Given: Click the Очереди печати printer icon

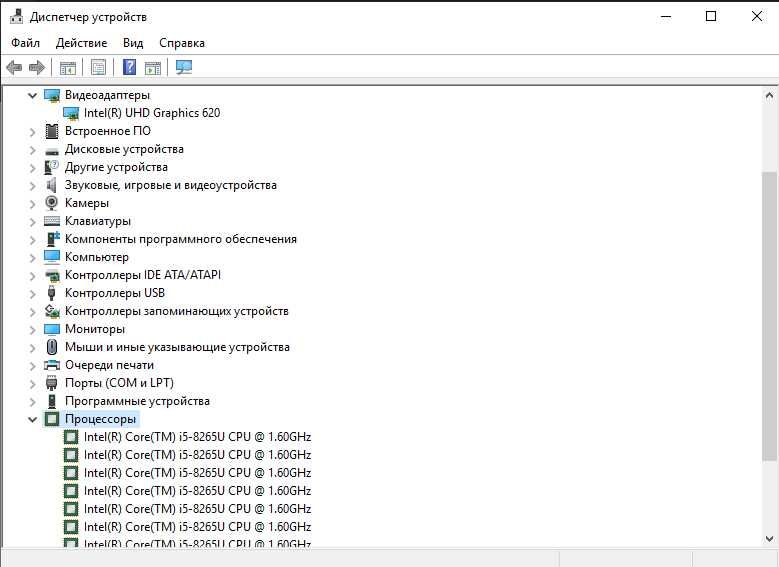Looking at the screenshot, I should coord(52,365).
